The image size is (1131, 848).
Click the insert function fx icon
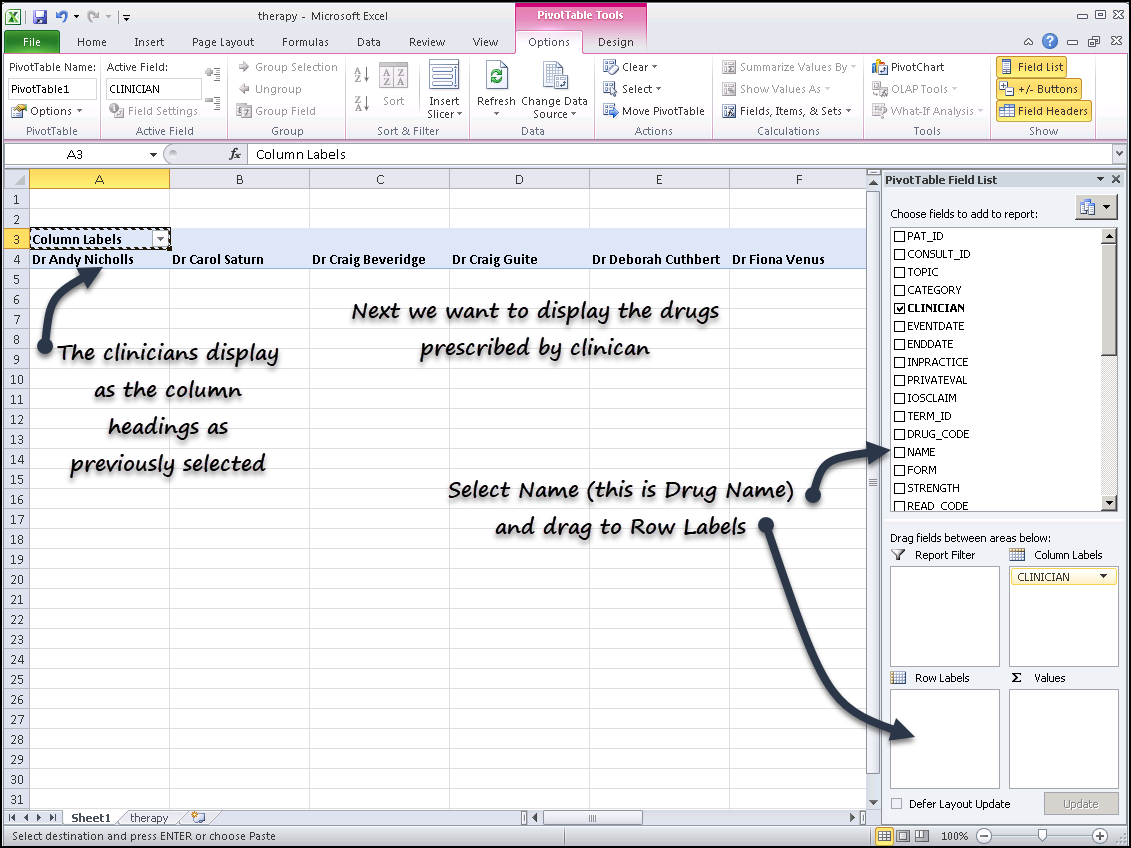pyautogui.click(x=234, y=154)
